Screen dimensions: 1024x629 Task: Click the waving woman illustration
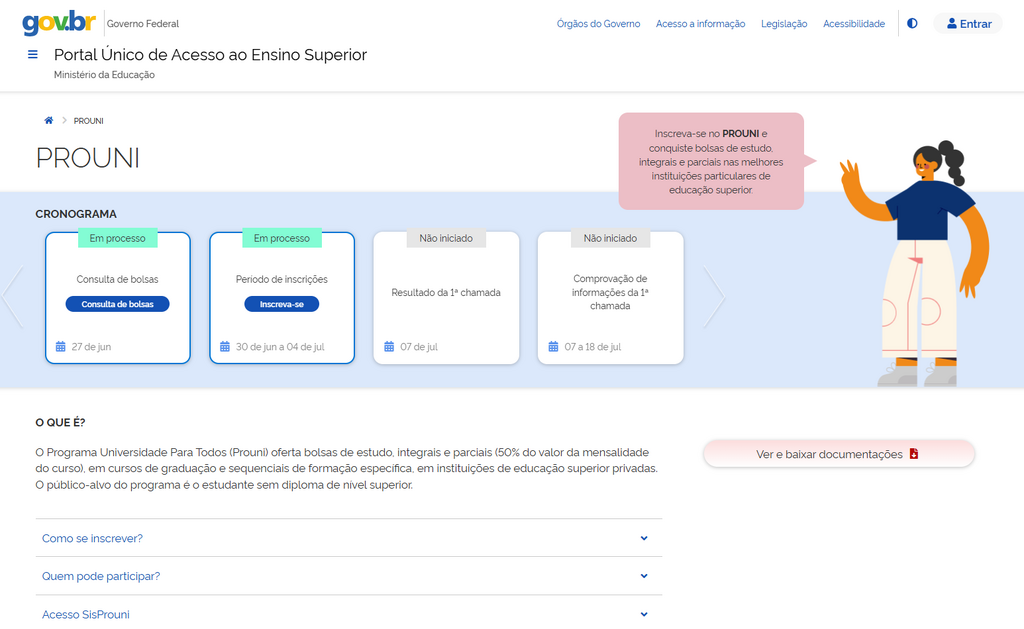[916, 264]
